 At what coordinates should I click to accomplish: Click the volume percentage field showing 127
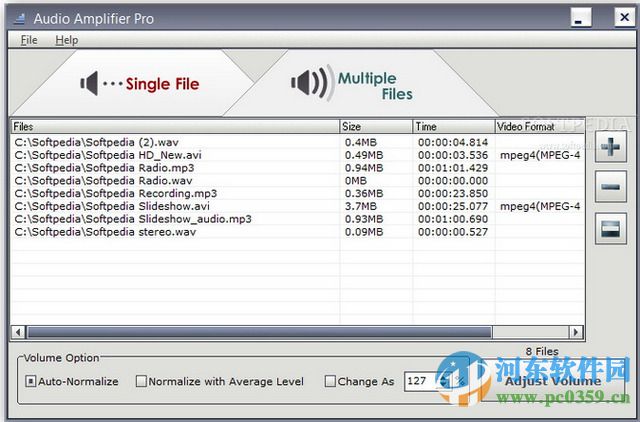pyautogui.click(x=421, y=381)
